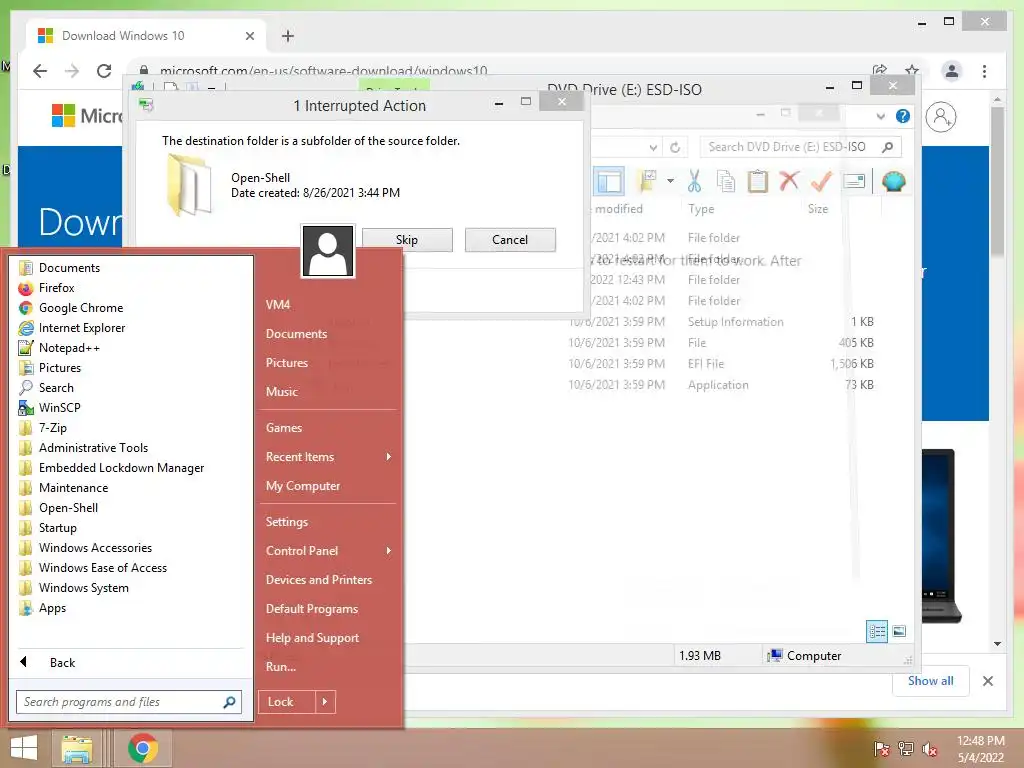Expand the Recent Items submenu

coord(328,457)
